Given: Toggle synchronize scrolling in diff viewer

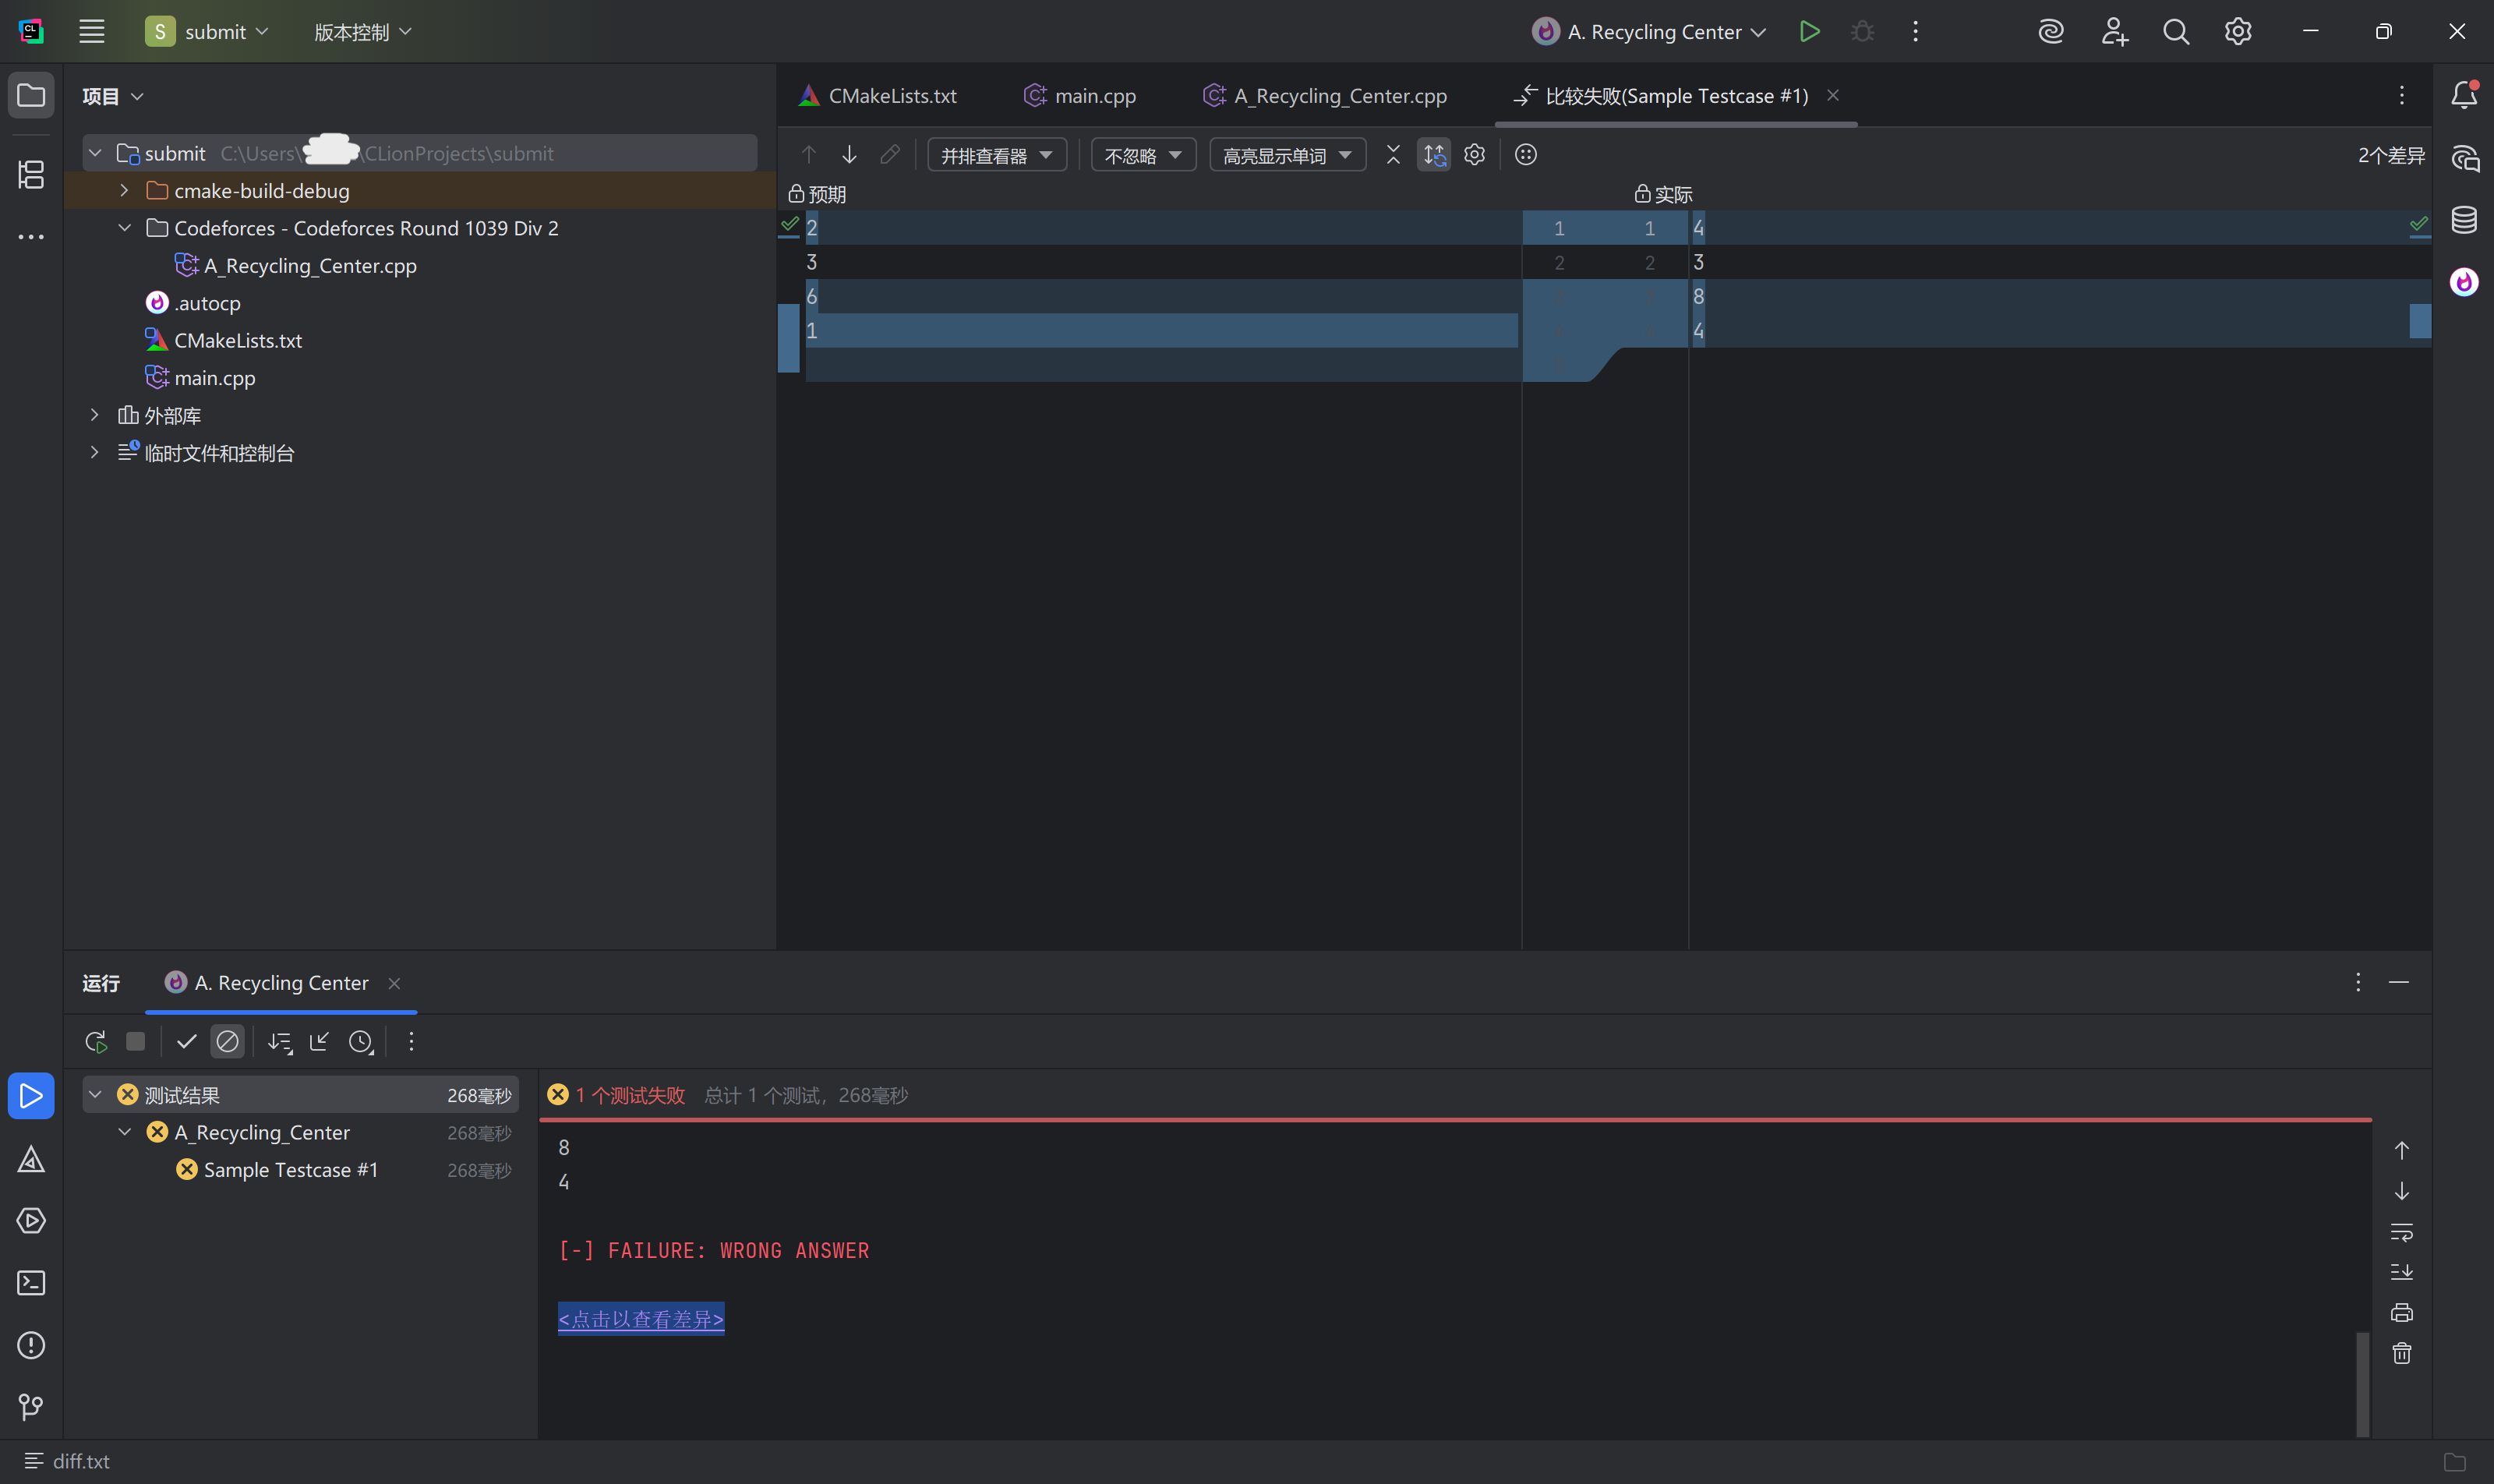Looking at the screenshot, I should (1434, 155).
